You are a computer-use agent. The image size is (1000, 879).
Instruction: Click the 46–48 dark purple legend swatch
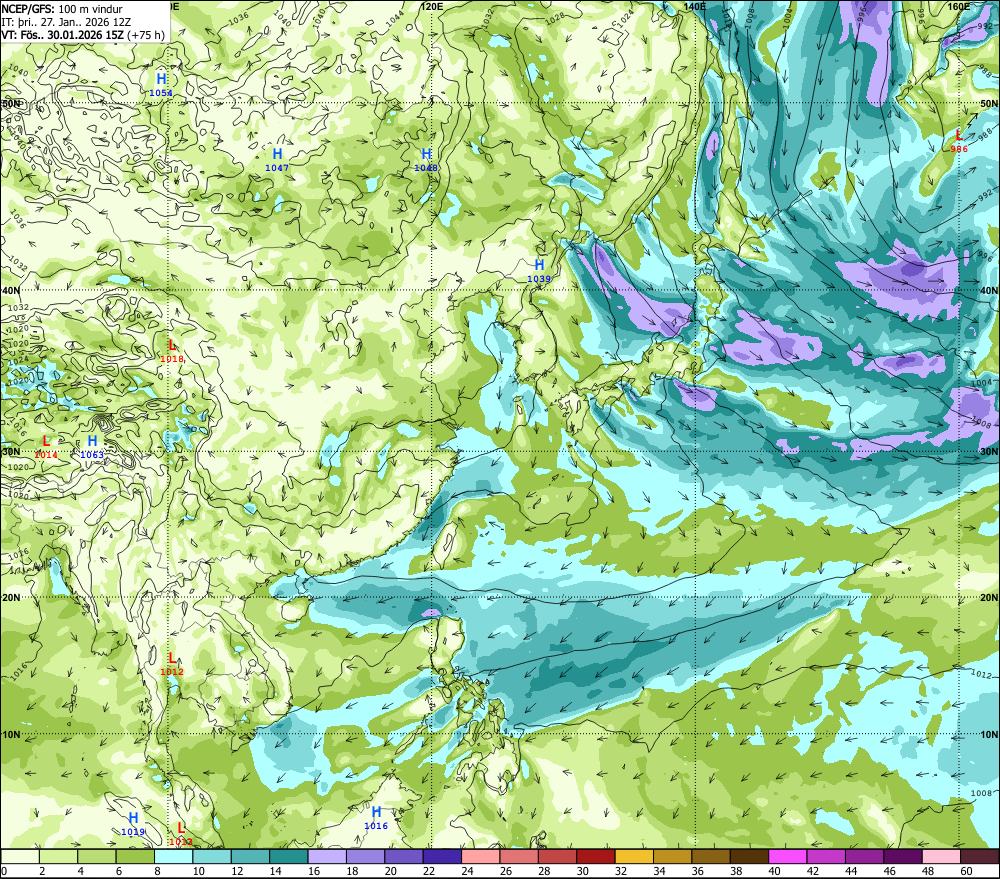pyautogui.click(x=902, y=857)
